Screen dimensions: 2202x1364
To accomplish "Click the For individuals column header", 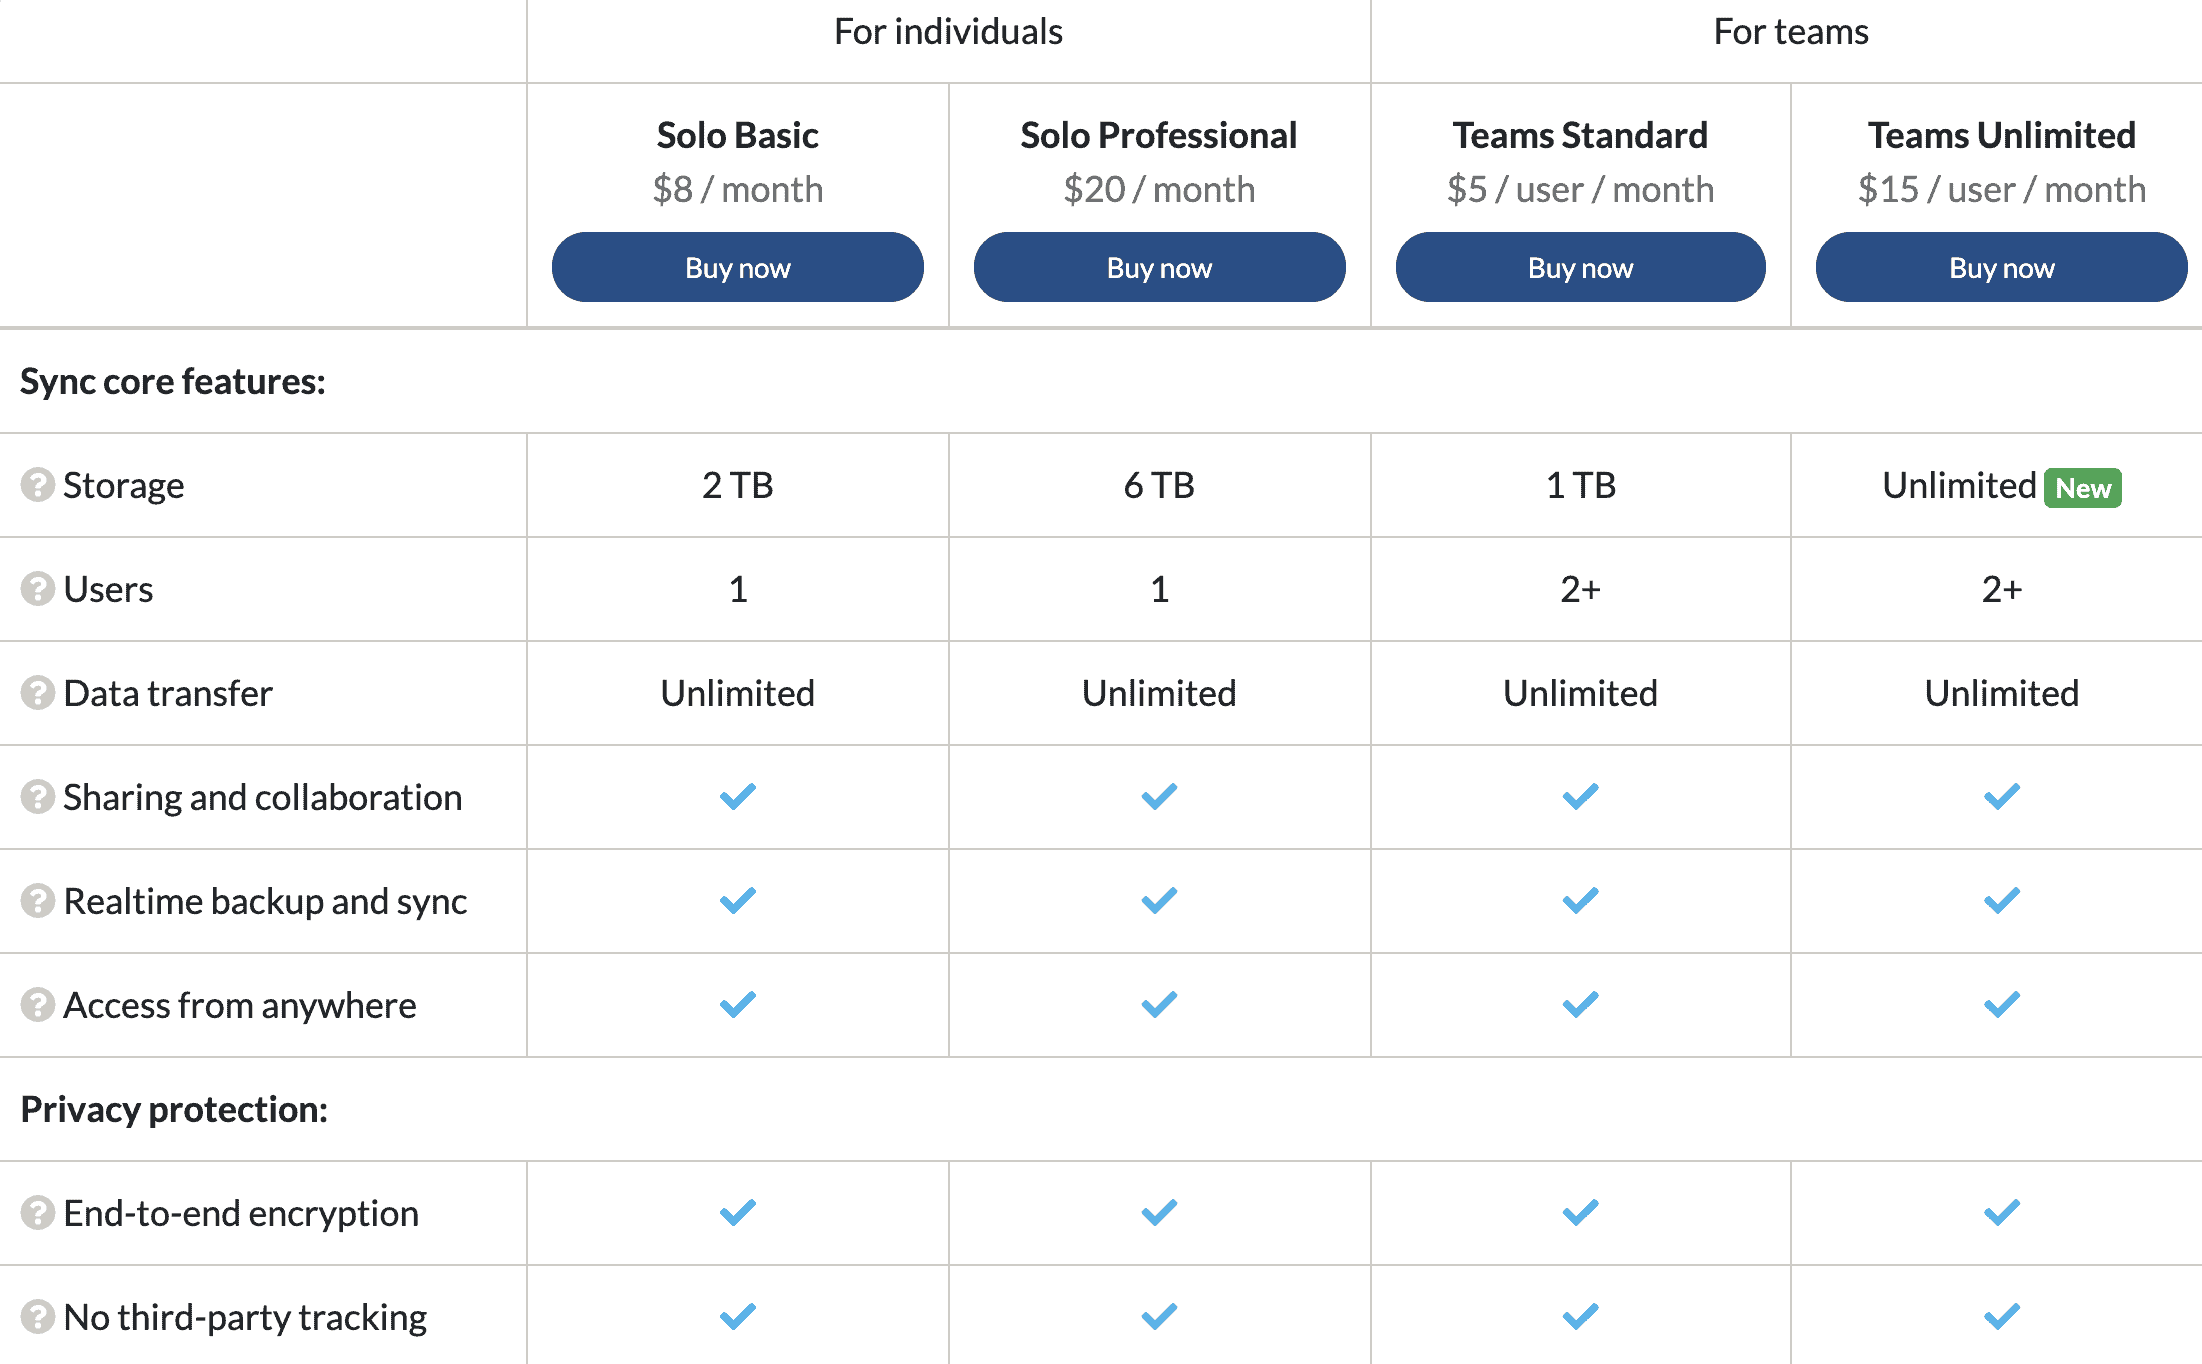I will [948, 32].
